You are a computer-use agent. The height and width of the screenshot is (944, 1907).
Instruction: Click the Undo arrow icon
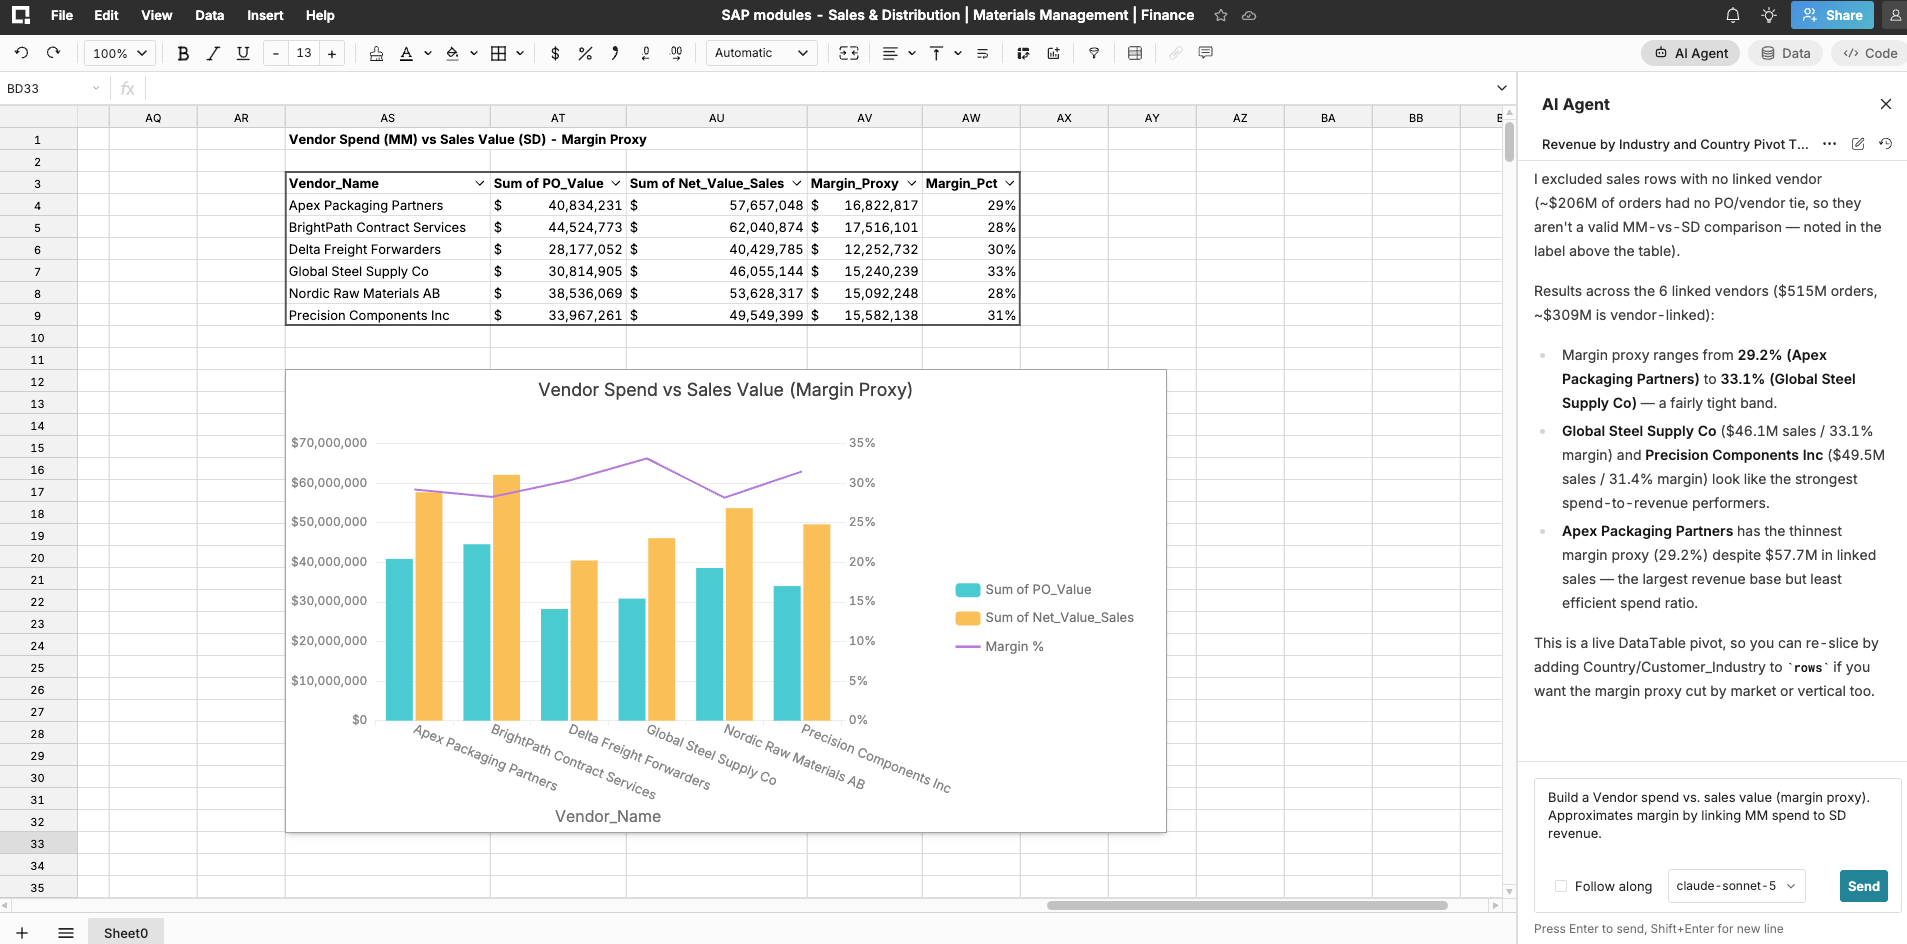tap(22, 53)
